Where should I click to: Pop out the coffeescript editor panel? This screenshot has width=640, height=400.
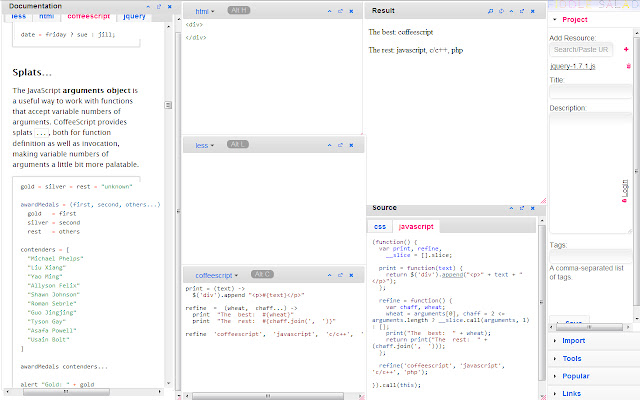click(340, 276)
